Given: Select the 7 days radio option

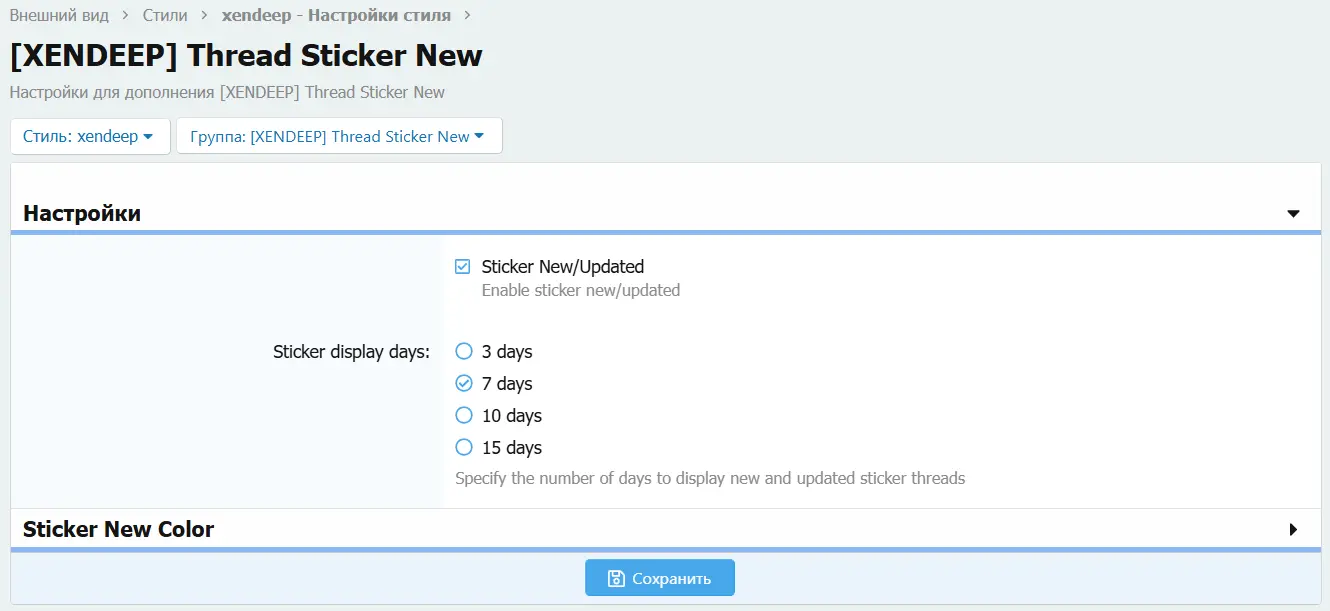Looking at the screenshot, I should pos(464,384).
